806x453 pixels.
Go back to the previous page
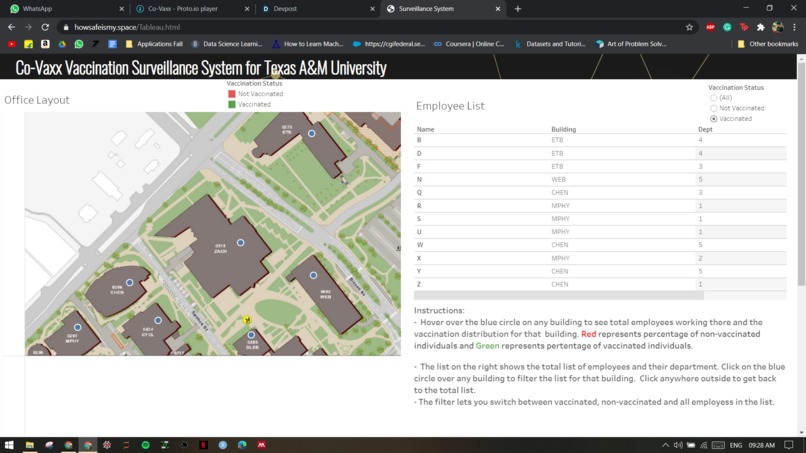pyautogui.click(x=11, y=27)
